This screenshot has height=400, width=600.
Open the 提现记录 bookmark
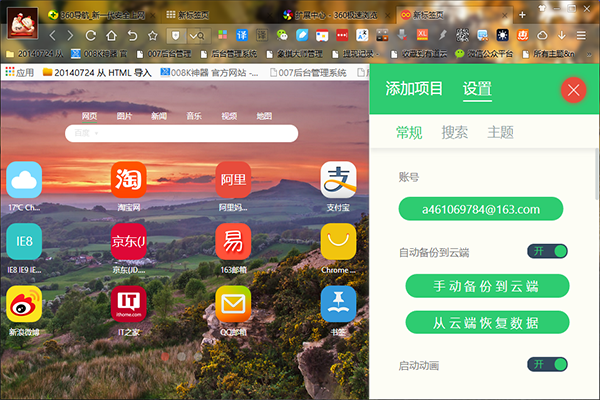coord(355,54)
